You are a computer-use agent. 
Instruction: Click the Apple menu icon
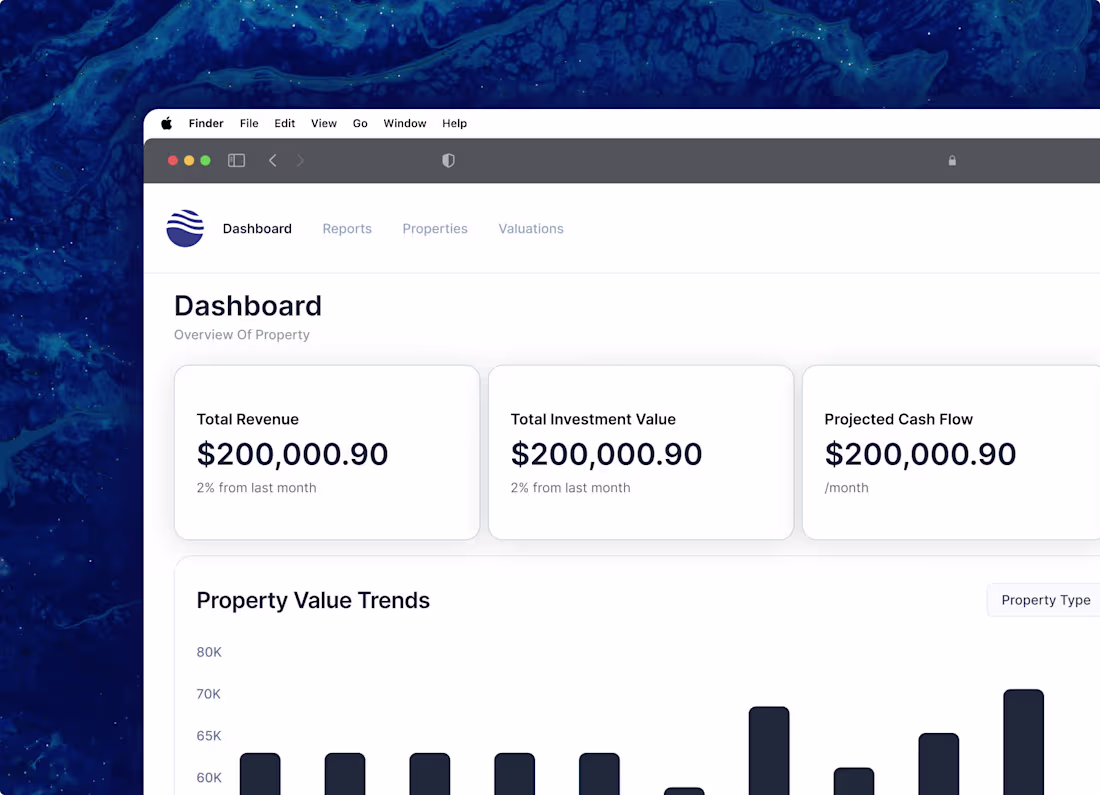[x=166, y=123]
